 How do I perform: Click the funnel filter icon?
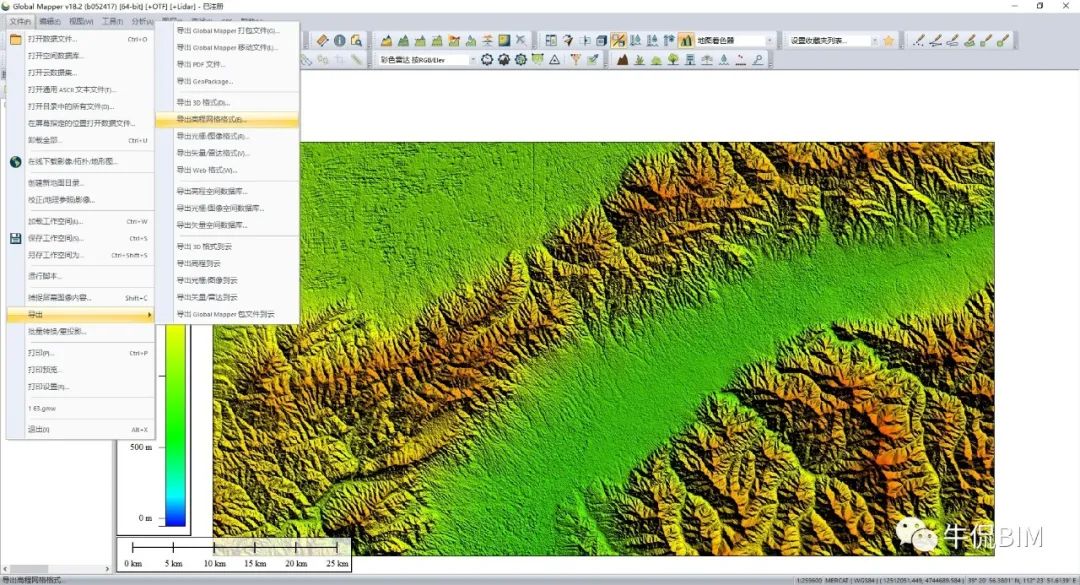click(575, 60)
